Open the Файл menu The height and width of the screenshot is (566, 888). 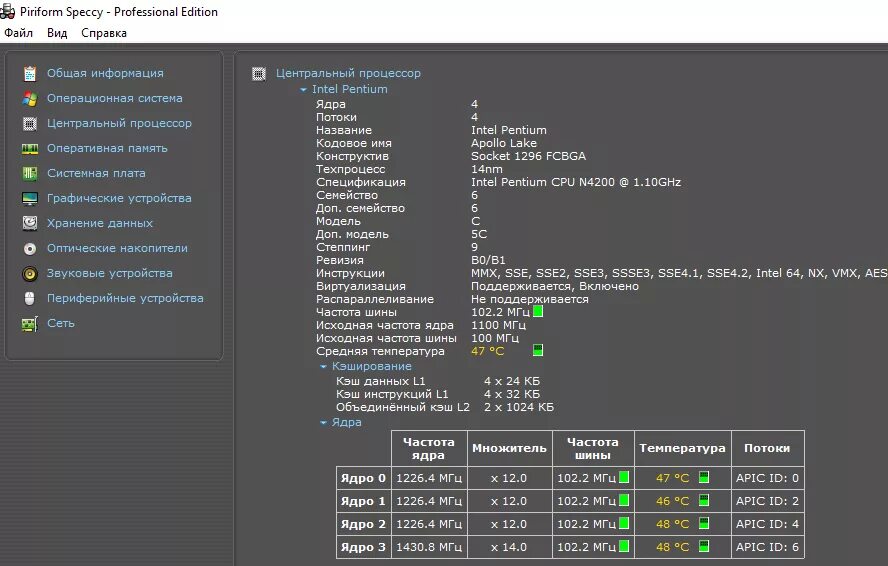18,33
